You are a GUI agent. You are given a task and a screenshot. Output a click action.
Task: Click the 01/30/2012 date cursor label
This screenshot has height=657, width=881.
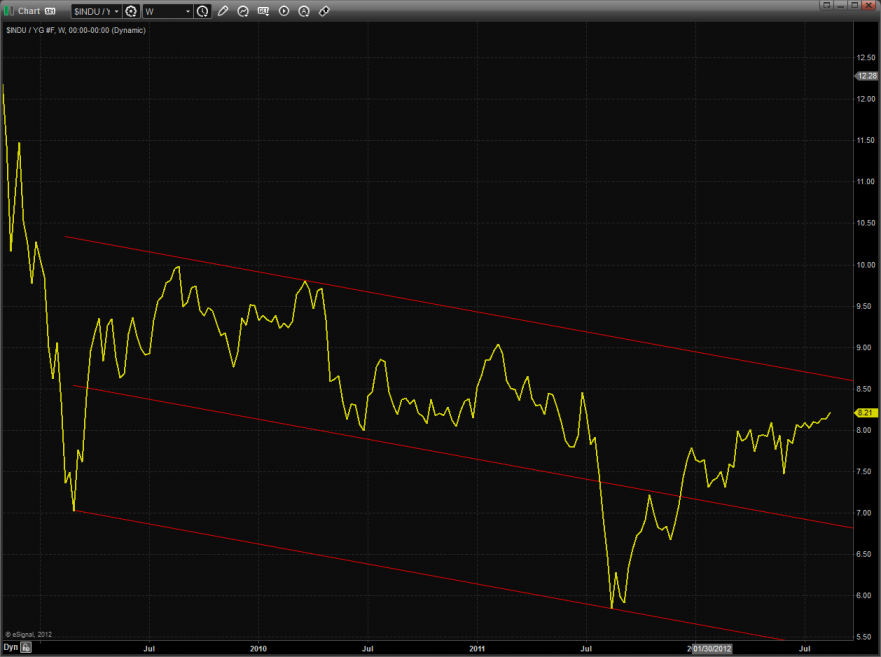point(712,649)
